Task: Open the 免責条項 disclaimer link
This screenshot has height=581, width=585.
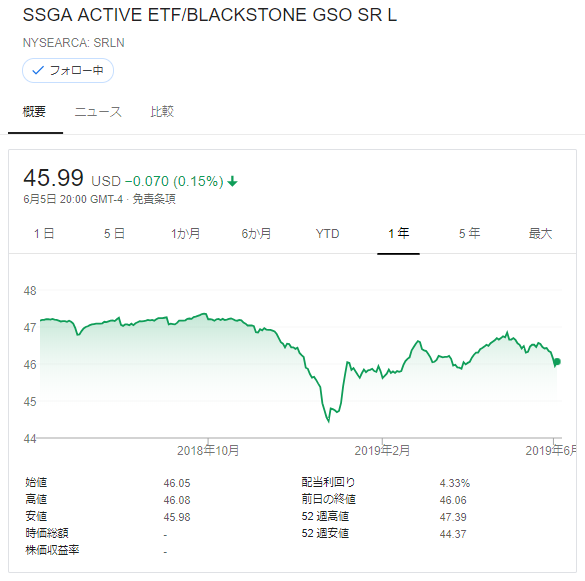Action: pyautogui.click(x=154, y=199)
